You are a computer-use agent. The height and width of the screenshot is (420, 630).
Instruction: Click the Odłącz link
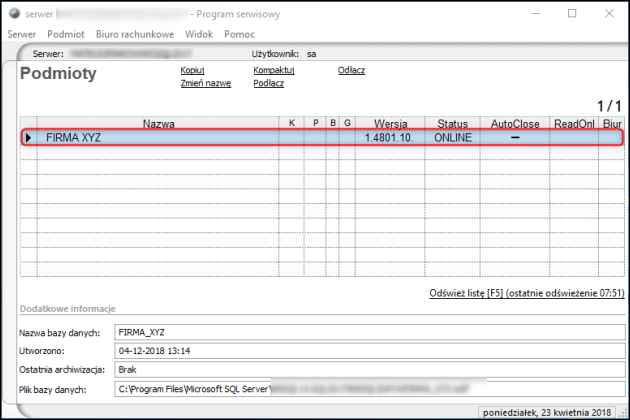click(352, 70)
